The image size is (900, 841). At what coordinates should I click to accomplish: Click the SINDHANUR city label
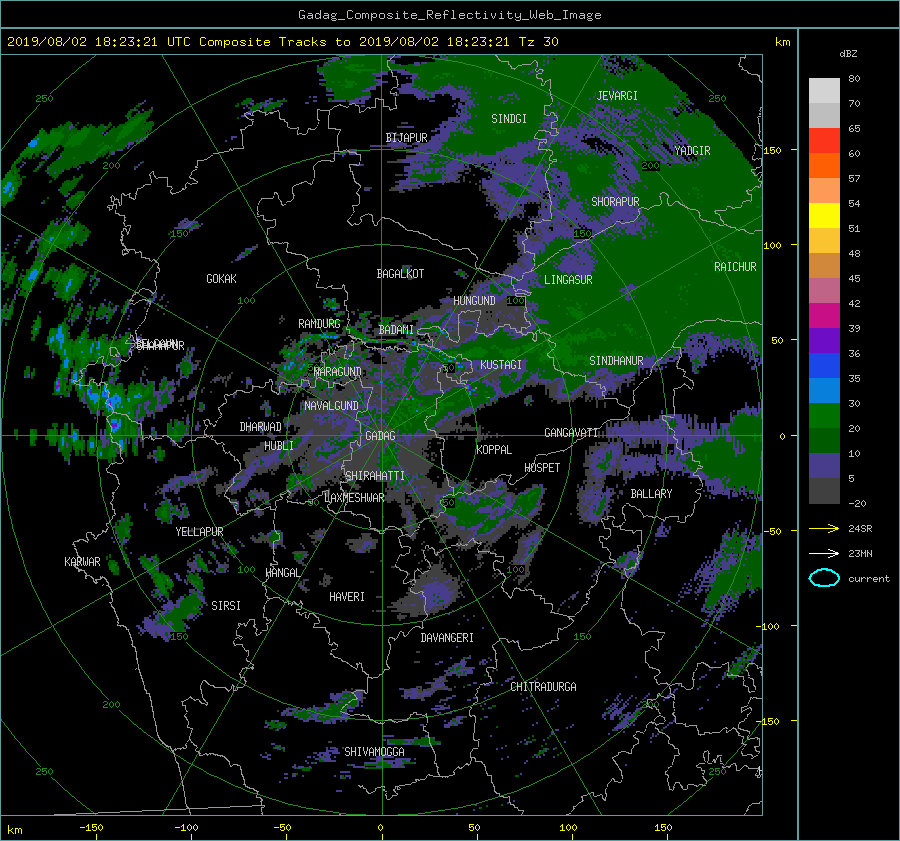[x=616, y=361]
